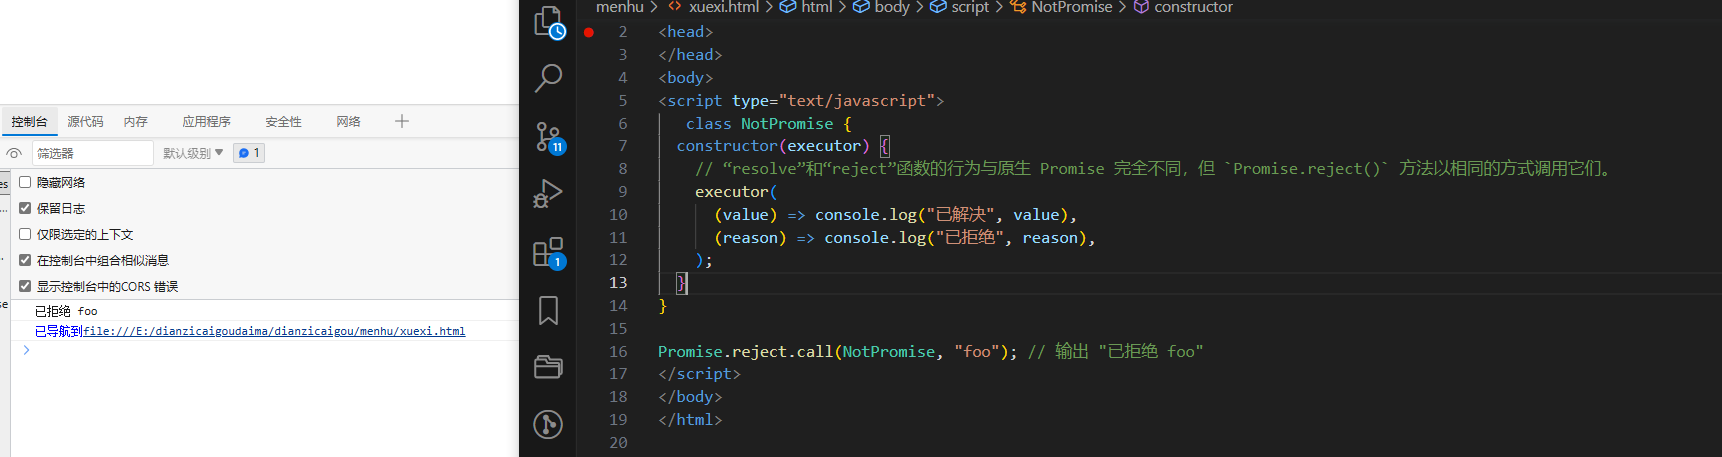Click the class NotPromise declaration text
The height and width of the screenshot is (457, 1722).
(x=768, y=124)
